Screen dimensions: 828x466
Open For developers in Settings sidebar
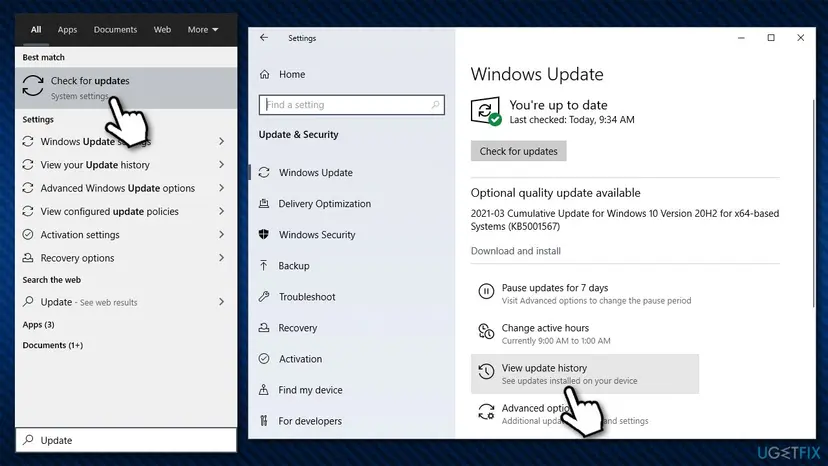point(310,421)
